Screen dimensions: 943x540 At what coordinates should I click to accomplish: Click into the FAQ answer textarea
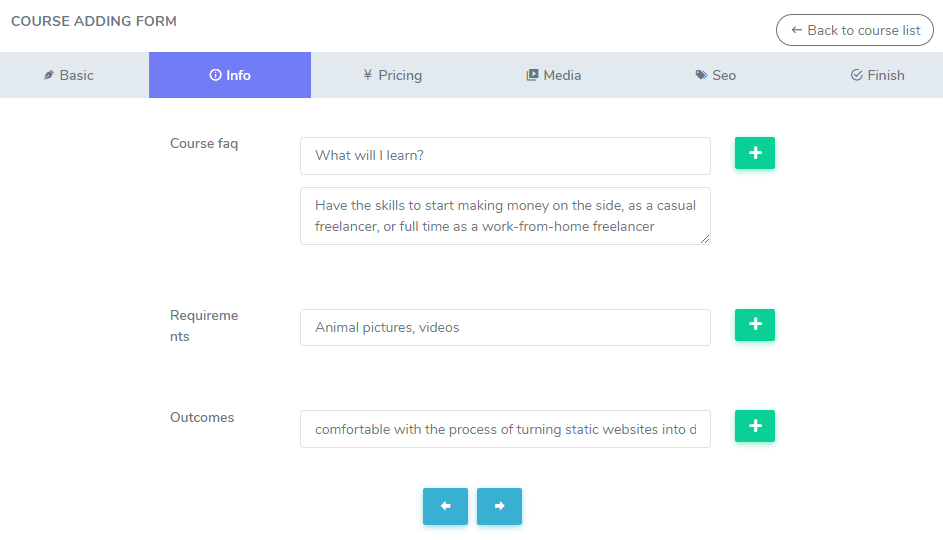point(505,216)
